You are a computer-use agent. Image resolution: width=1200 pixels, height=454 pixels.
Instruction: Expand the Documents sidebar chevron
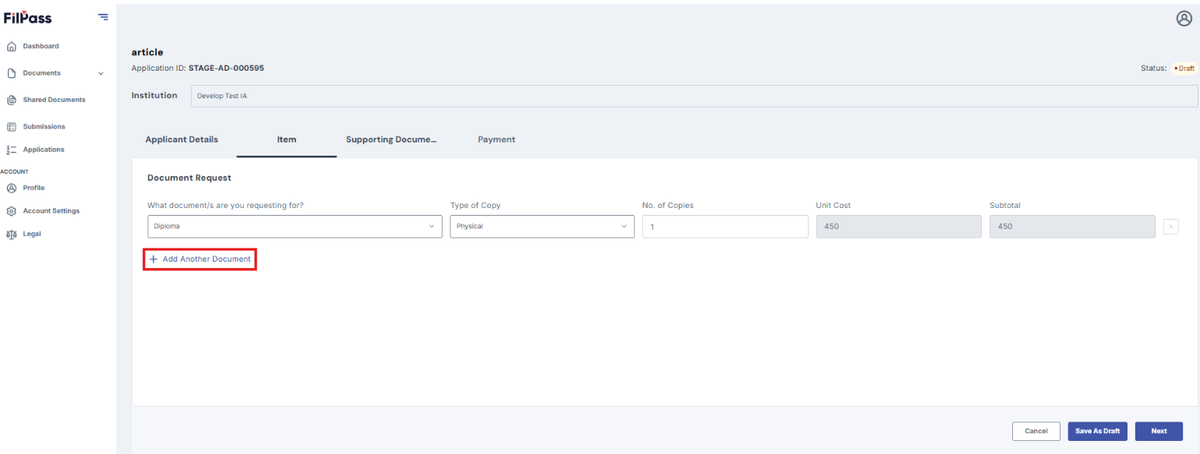coord(101,73)
